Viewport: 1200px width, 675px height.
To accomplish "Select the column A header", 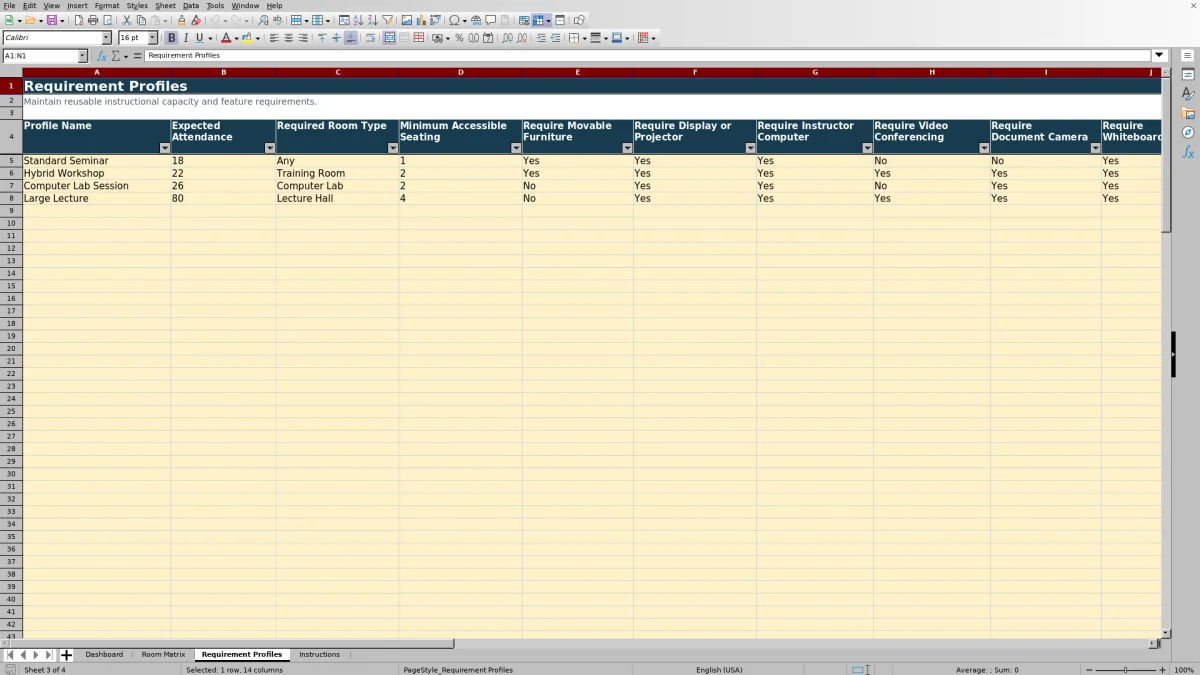I will [x=97, y=73].
